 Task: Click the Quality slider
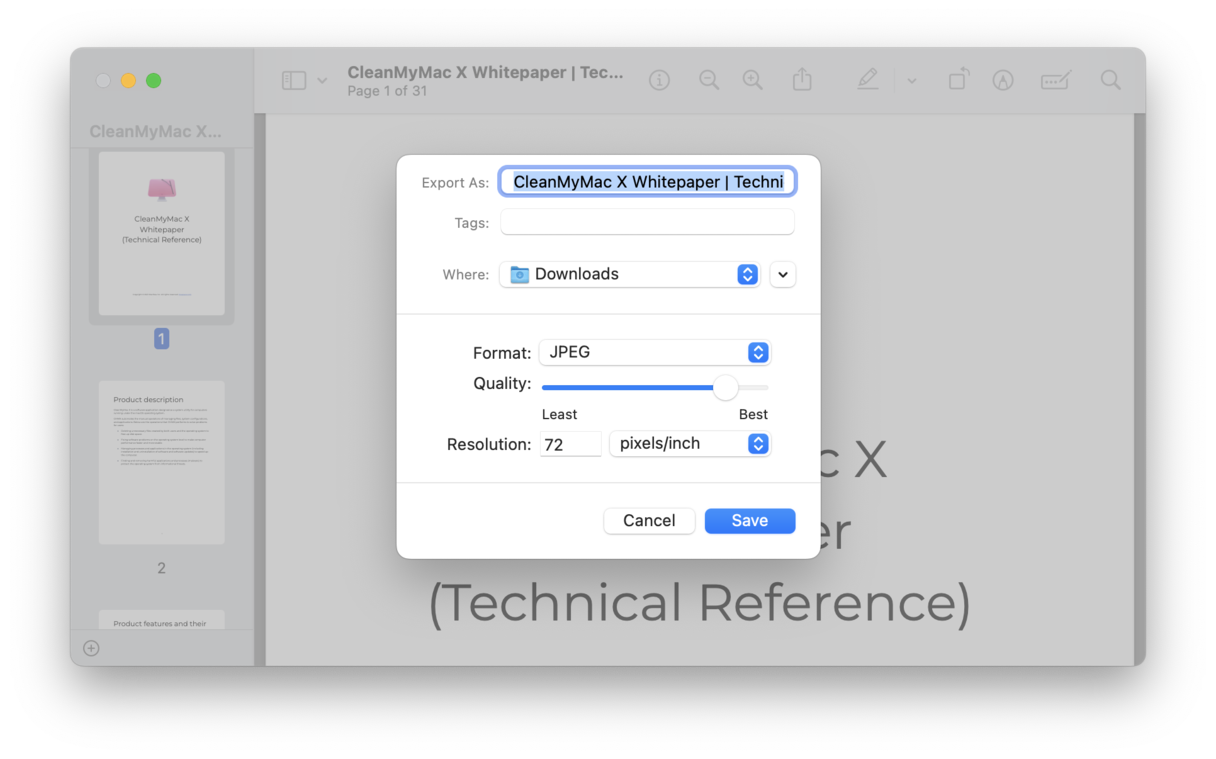(655, 387)
